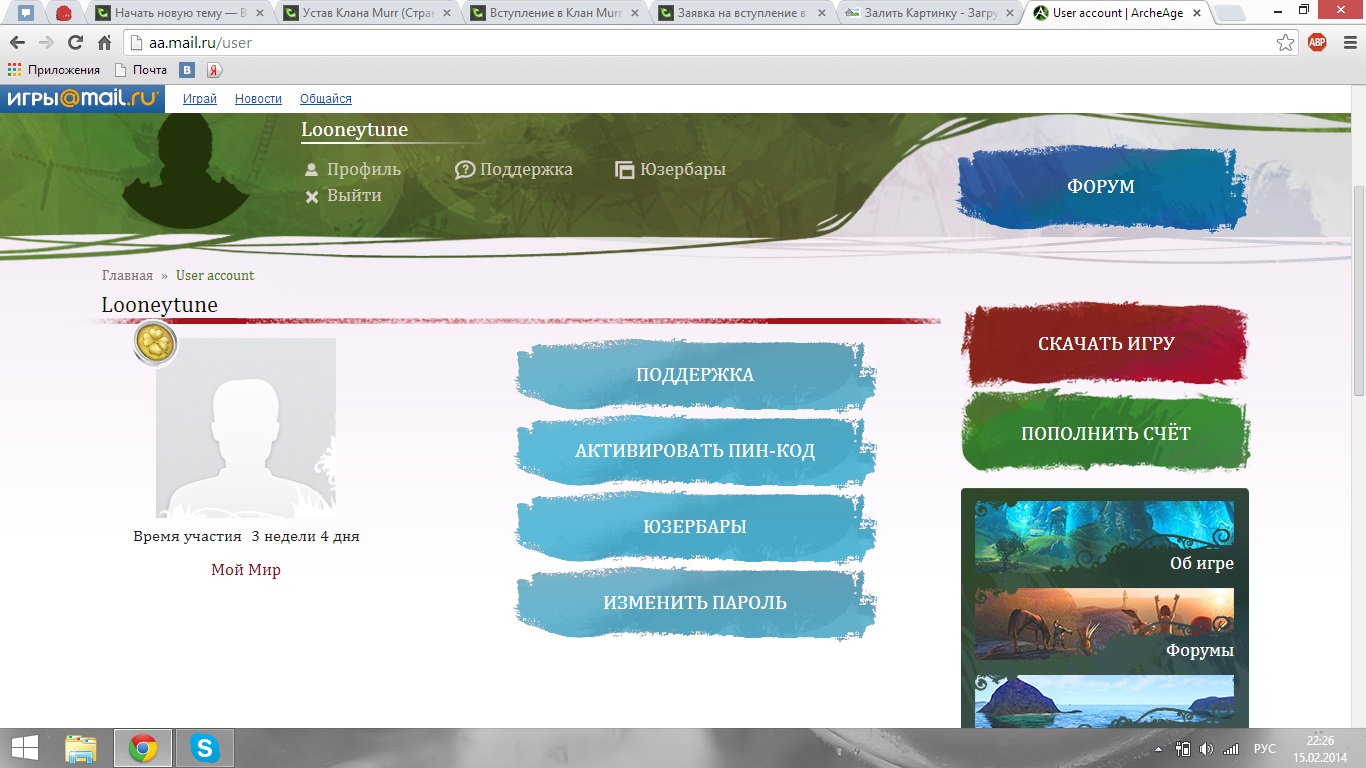Open the network signal tray icon
Screen dimensions: 1366x768
pos(1231,749)
